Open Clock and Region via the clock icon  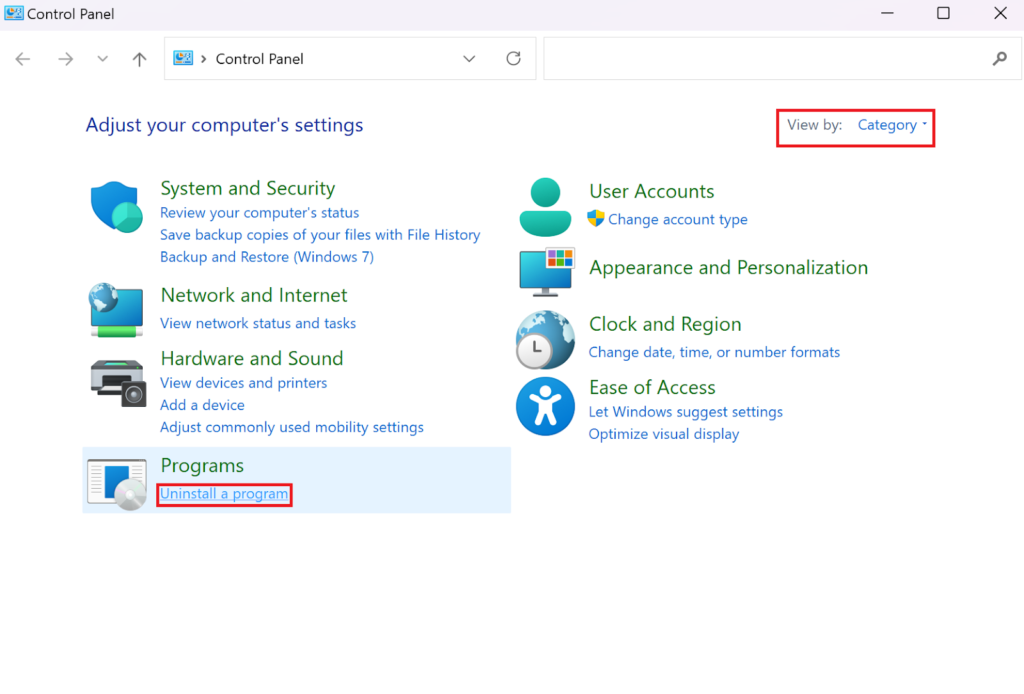pyautogui.click(x=545, y=339)
